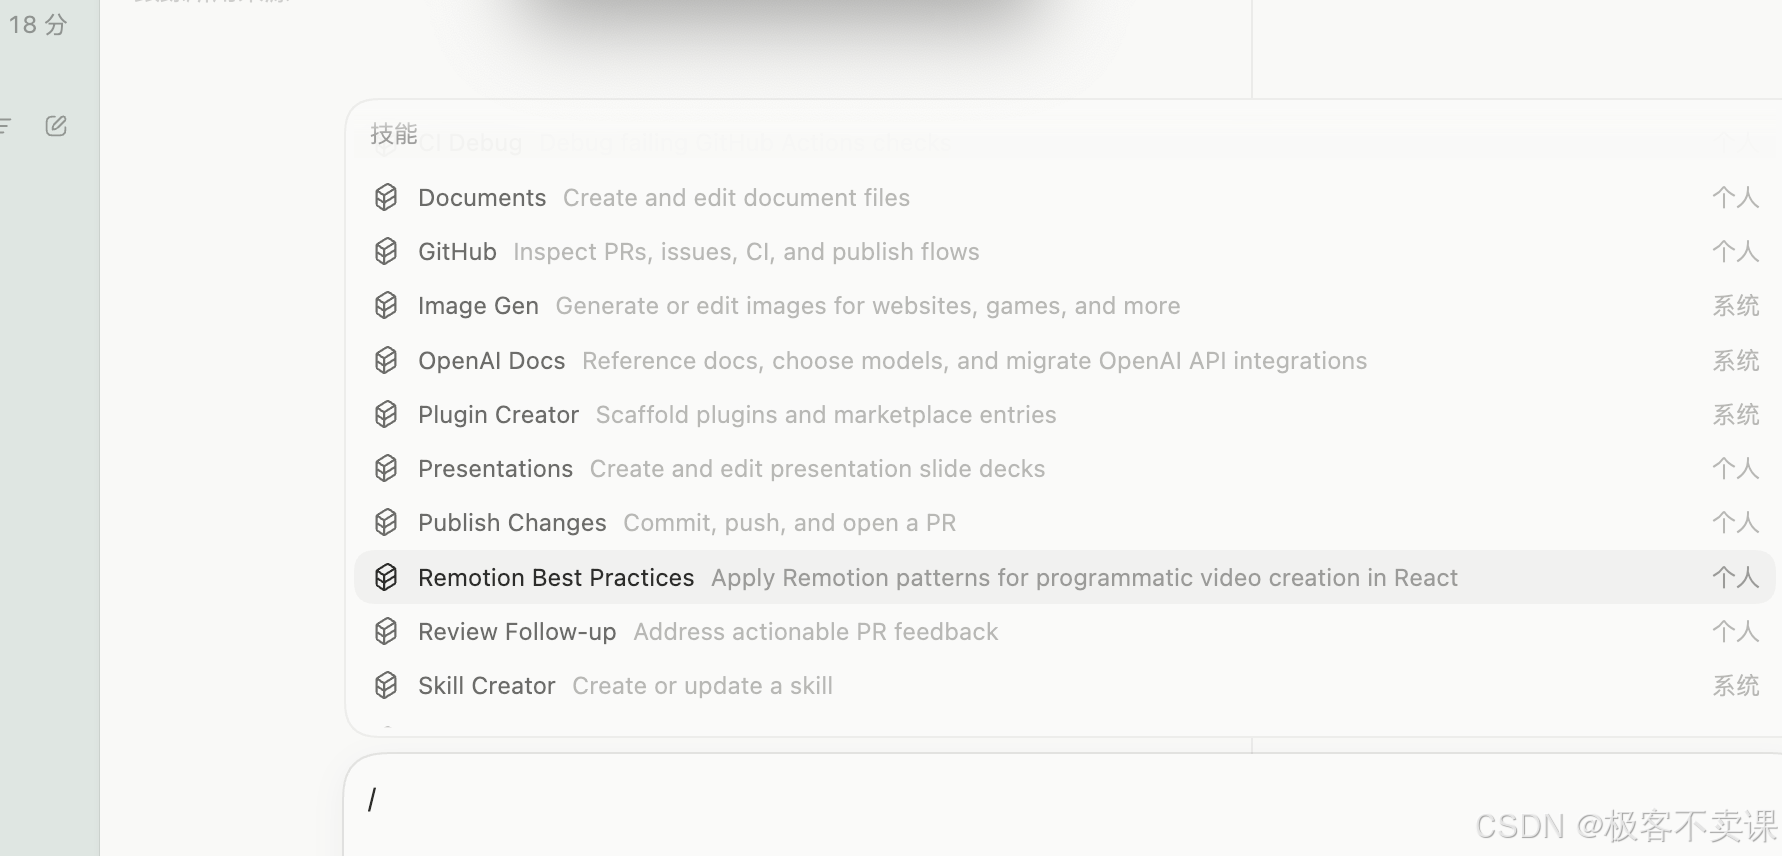Viewport: 1782px width, 856px height.
Task: Choose the Documents skill name
Action: click(x=482, y=198)
